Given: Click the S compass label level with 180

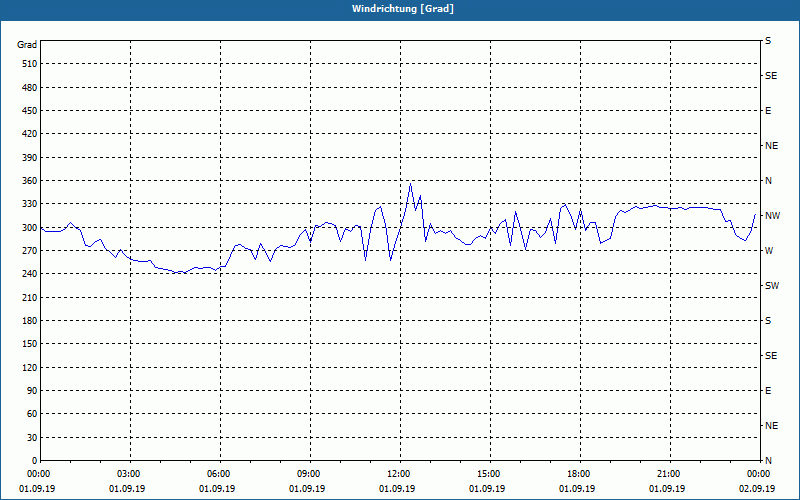Looking at the screenshot, I should coord(768,321).
